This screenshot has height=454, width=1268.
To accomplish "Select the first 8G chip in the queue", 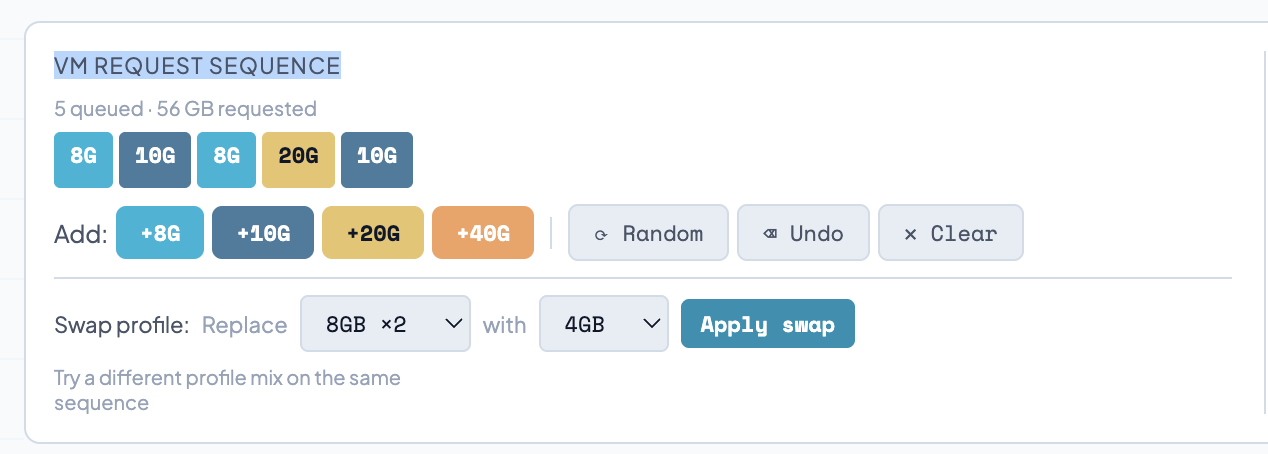I will click(83, 156).
